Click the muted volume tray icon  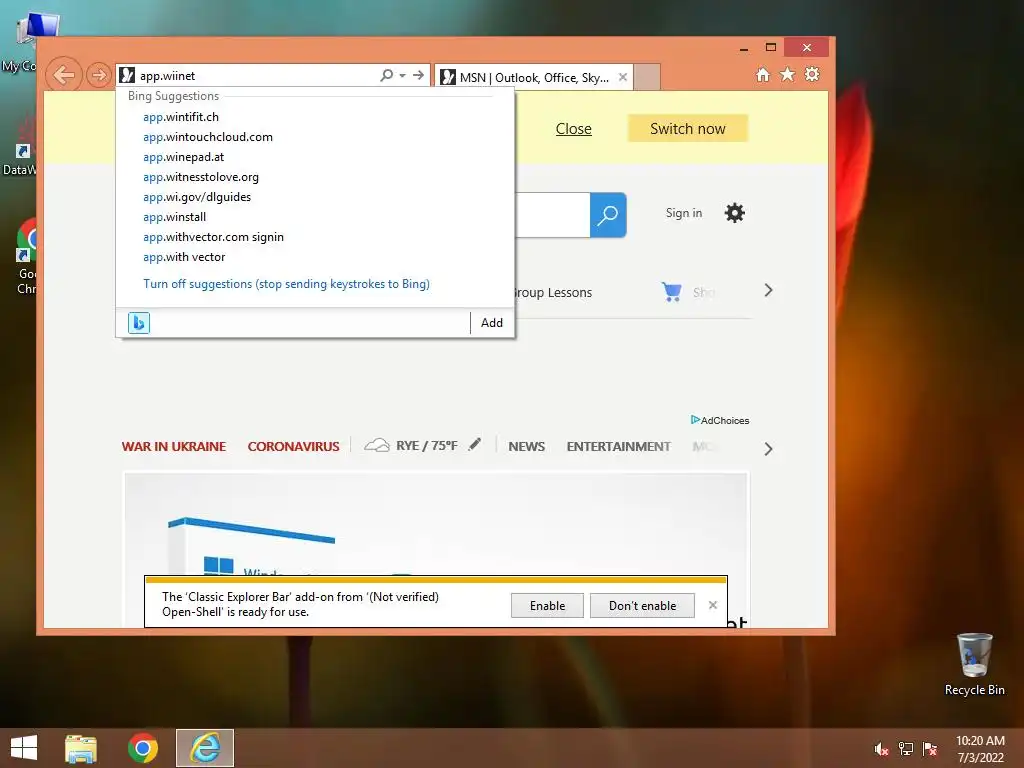pyautogui.click(x=882, y=749)
